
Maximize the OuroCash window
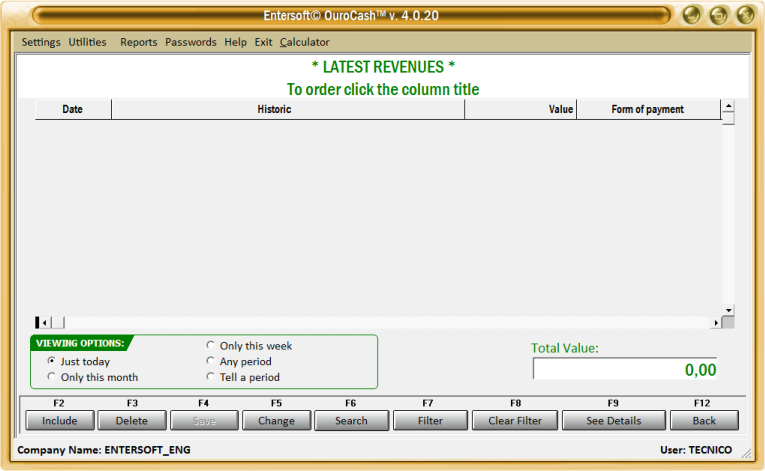click(x=718, y=15)
